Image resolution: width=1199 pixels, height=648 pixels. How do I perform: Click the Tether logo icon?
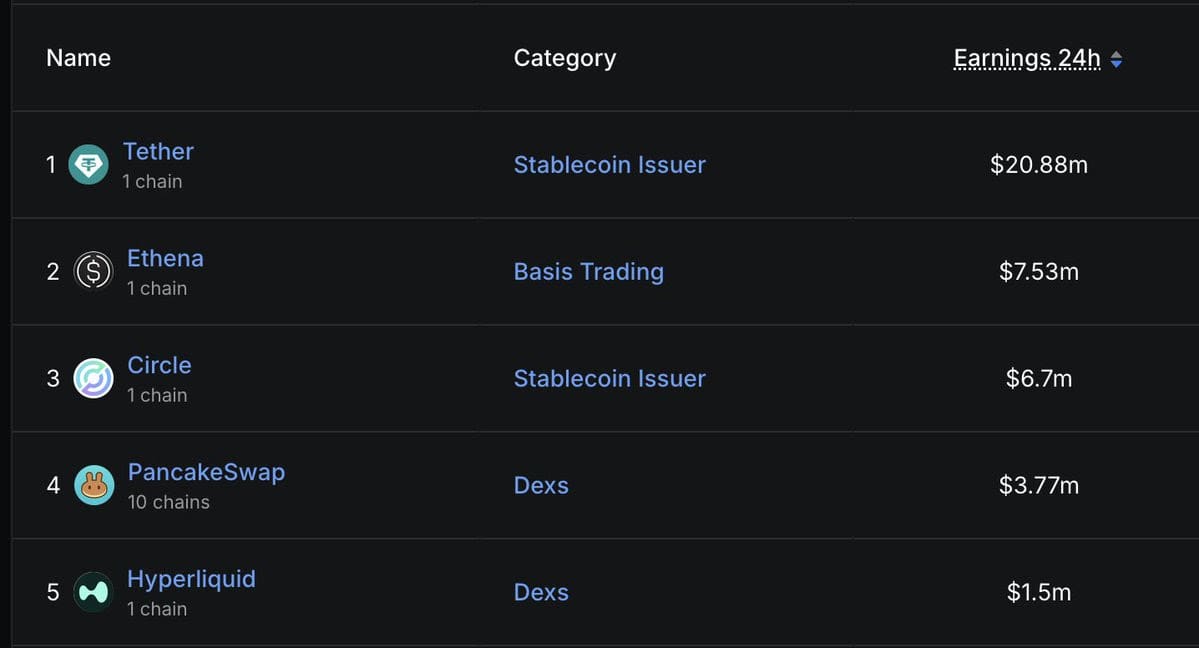pyautogui.click(x=89, y=164)
